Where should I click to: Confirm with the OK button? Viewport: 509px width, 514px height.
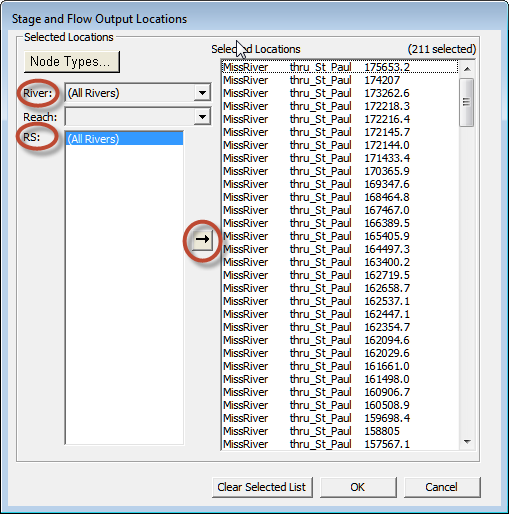click(358, 487)
